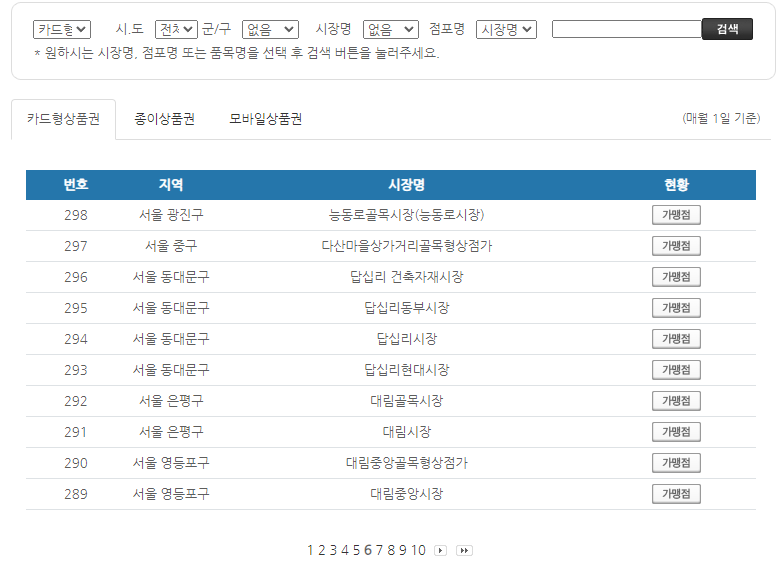Select market name 대림골목시장
Image resolution: width=782 pixels, height=568 pixels.
pyautogui.click(x=406, y=401)
